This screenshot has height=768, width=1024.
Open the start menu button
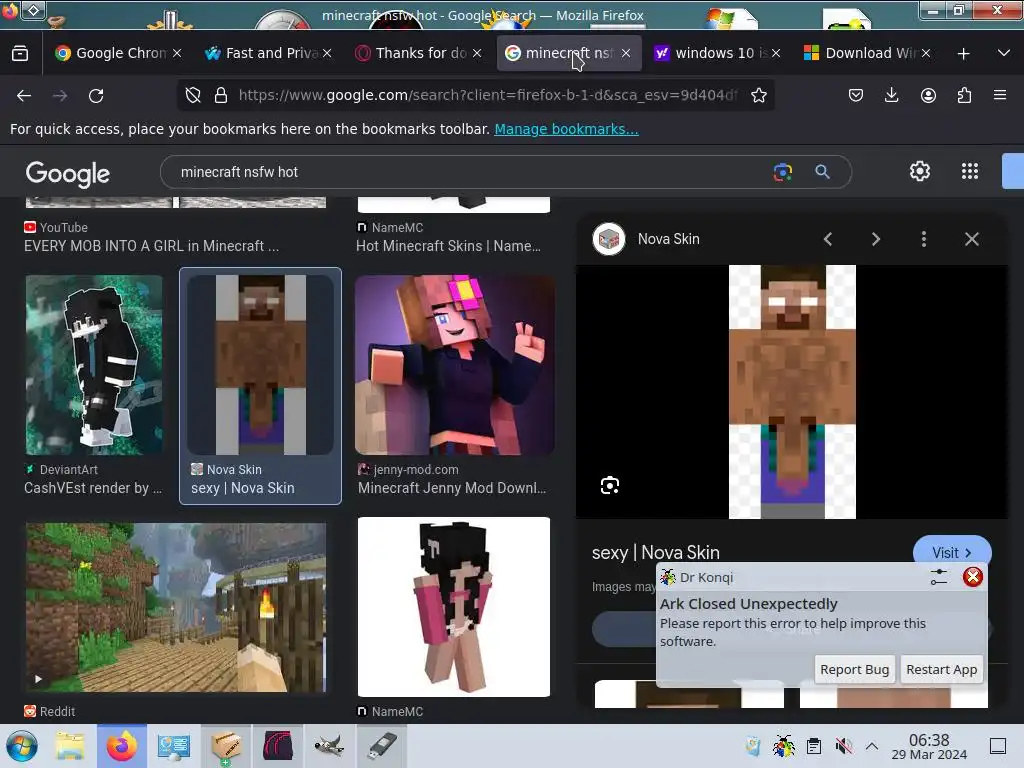(x=22, y=746)
